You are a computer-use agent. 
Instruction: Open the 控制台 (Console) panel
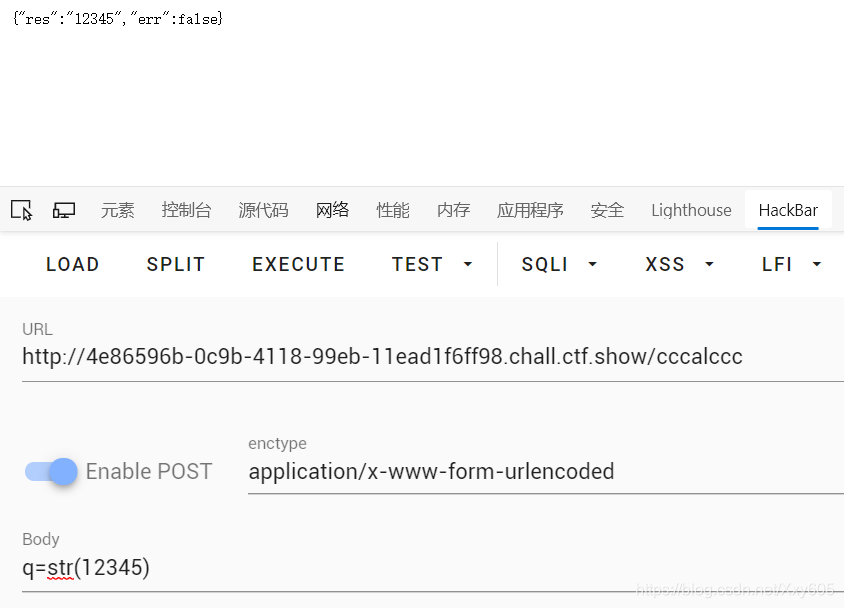(x=186, y=210)
